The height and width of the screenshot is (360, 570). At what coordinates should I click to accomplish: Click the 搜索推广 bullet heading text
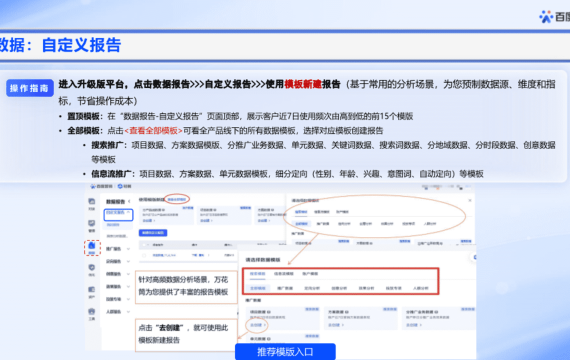tap(107, 145)
